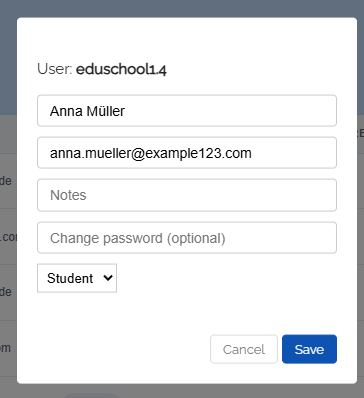The image size is (364, 398).
Task: Cancel editing the user
Action: [x=244, y=349]
